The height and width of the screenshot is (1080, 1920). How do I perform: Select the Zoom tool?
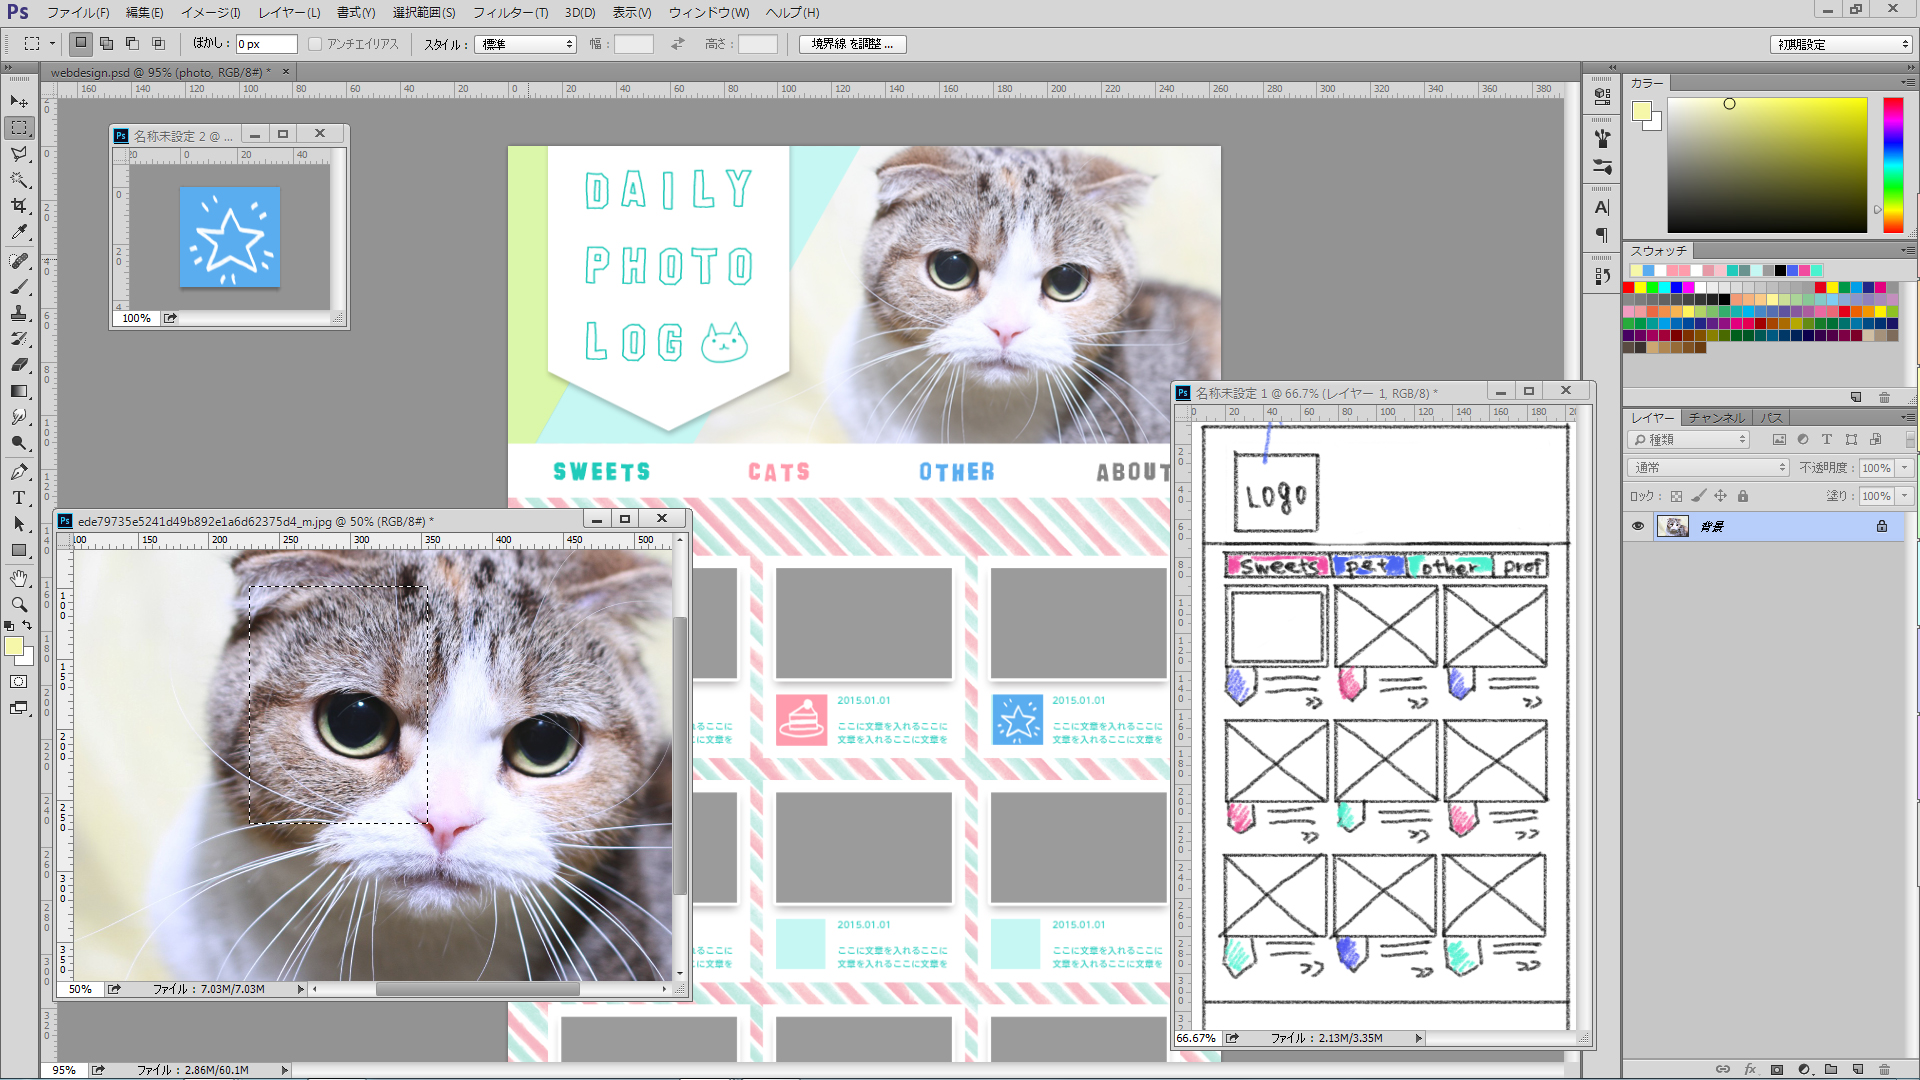19,605
